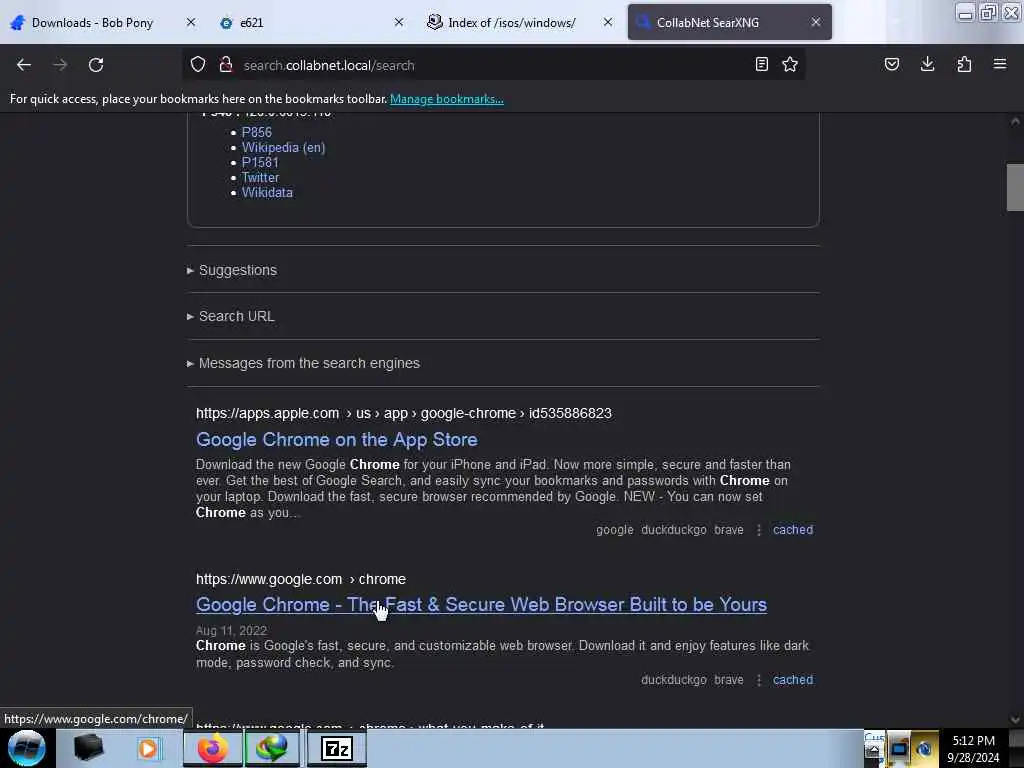The height and width of the screenshot is (768, 1024).
Task: Toggle reader view icon in the address bar
Action: click(761, 64)
